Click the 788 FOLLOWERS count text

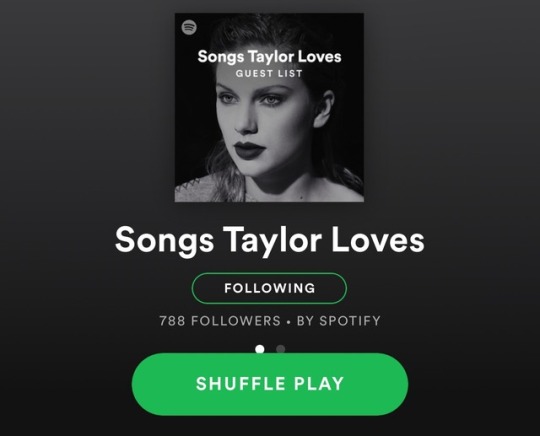[x=220, y=321]
